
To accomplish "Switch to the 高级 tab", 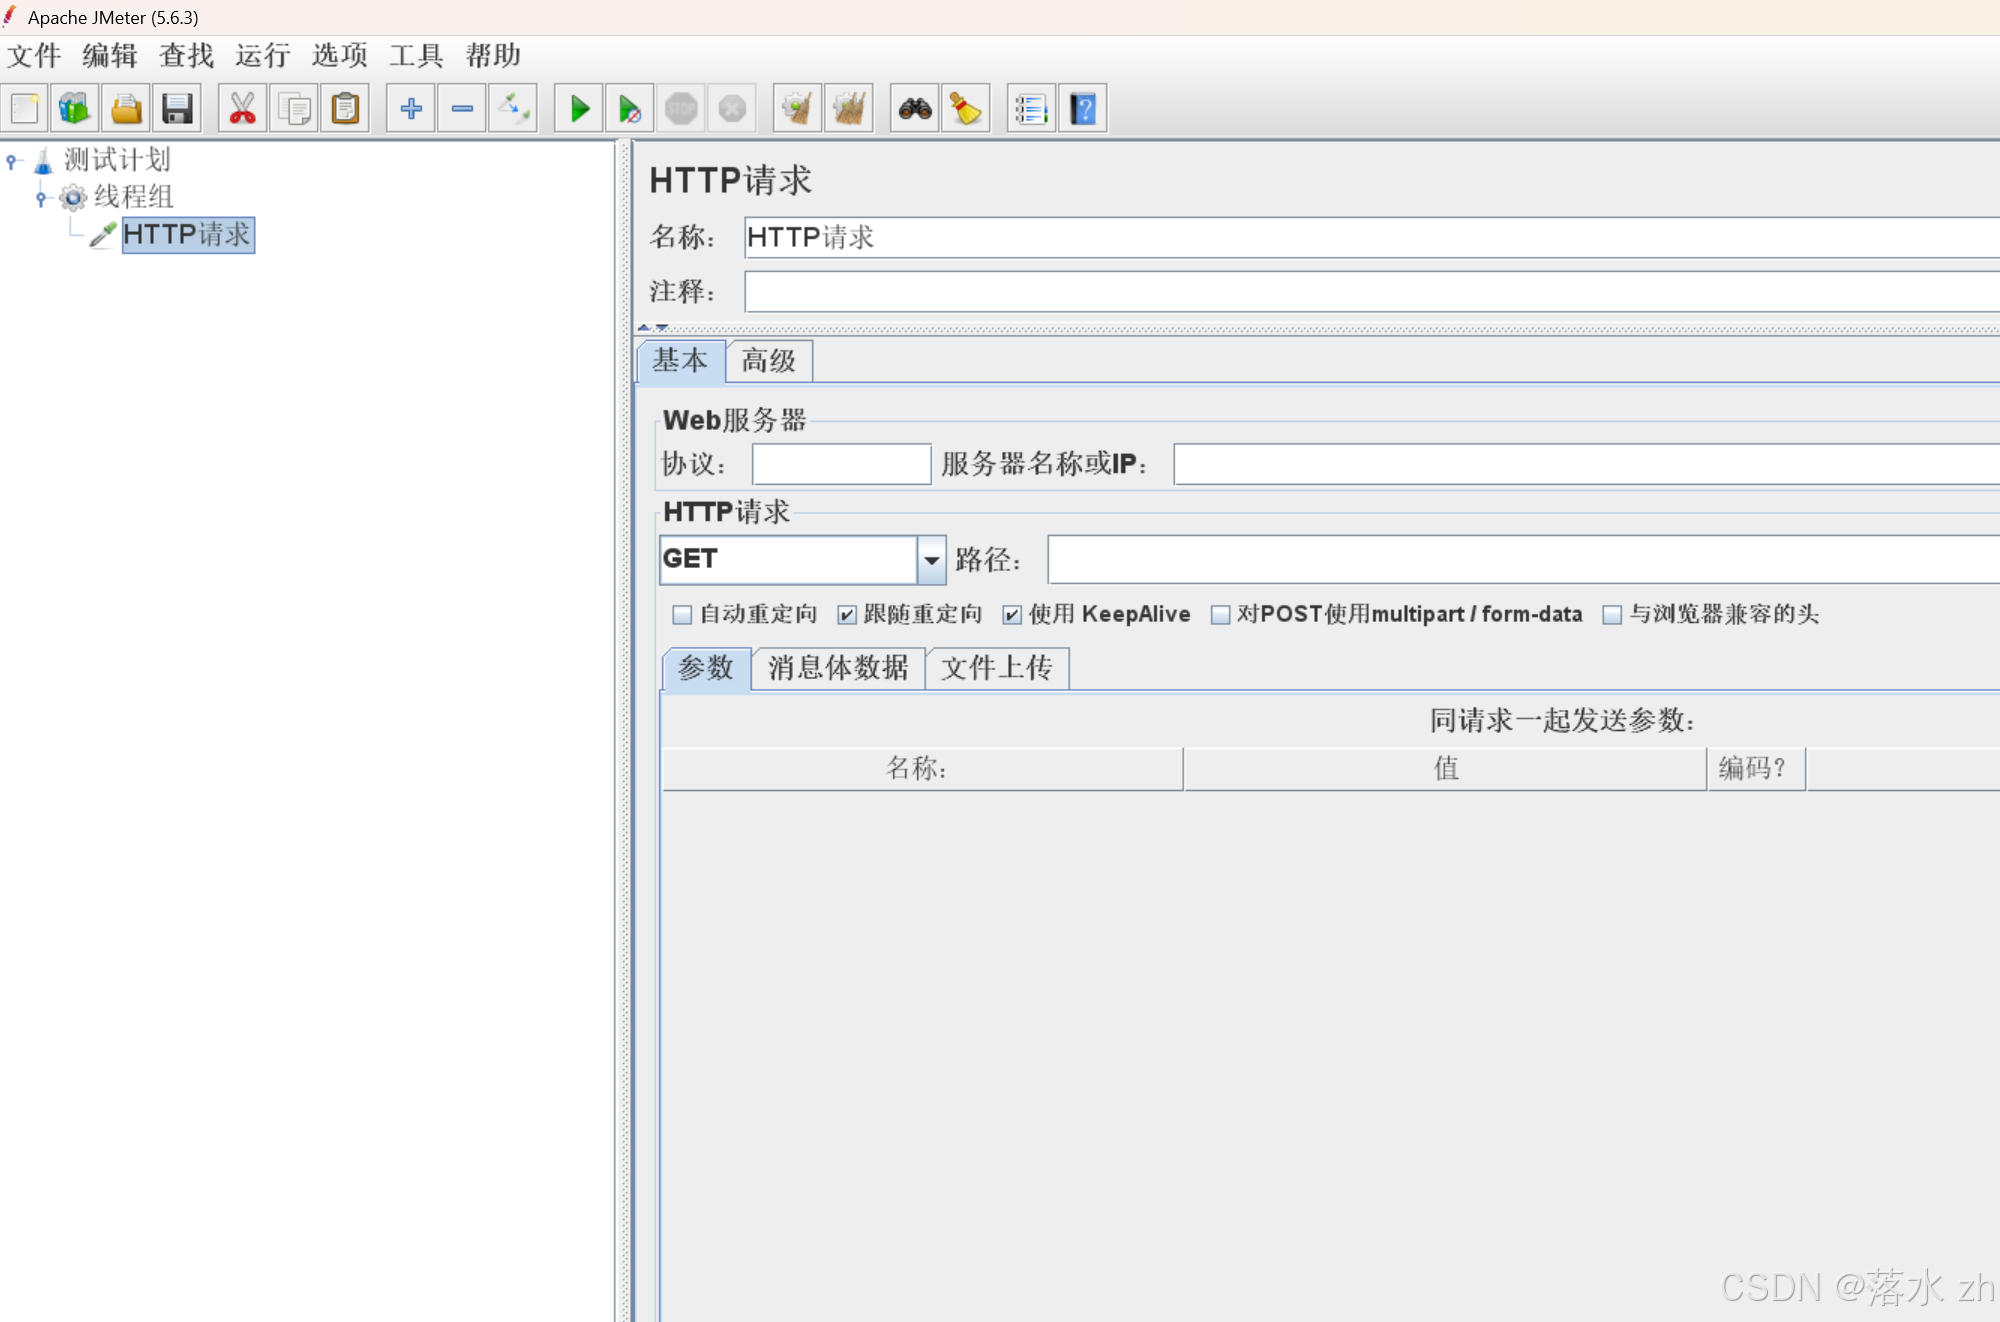I will 769,361.
